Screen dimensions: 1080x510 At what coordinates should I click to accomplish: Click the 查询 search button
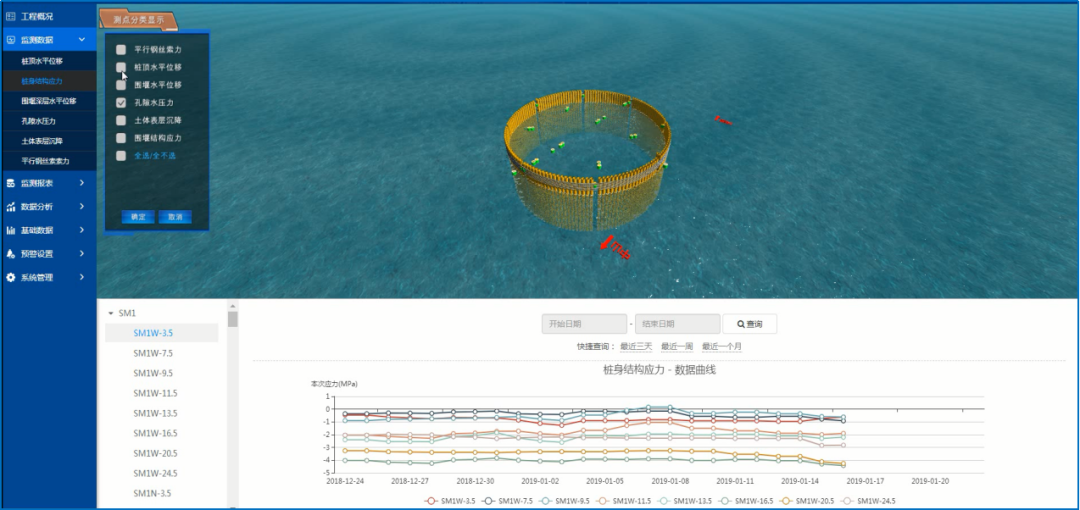(x=749, y=324)
